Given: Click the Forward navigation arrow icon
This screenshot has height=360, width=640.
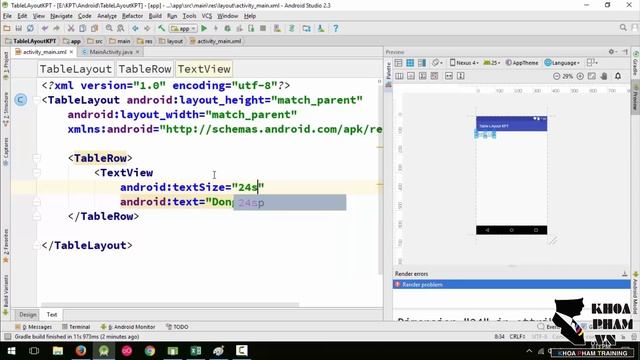Looking at the screenshot, I should pyautogui.click(x=147, y=29).
